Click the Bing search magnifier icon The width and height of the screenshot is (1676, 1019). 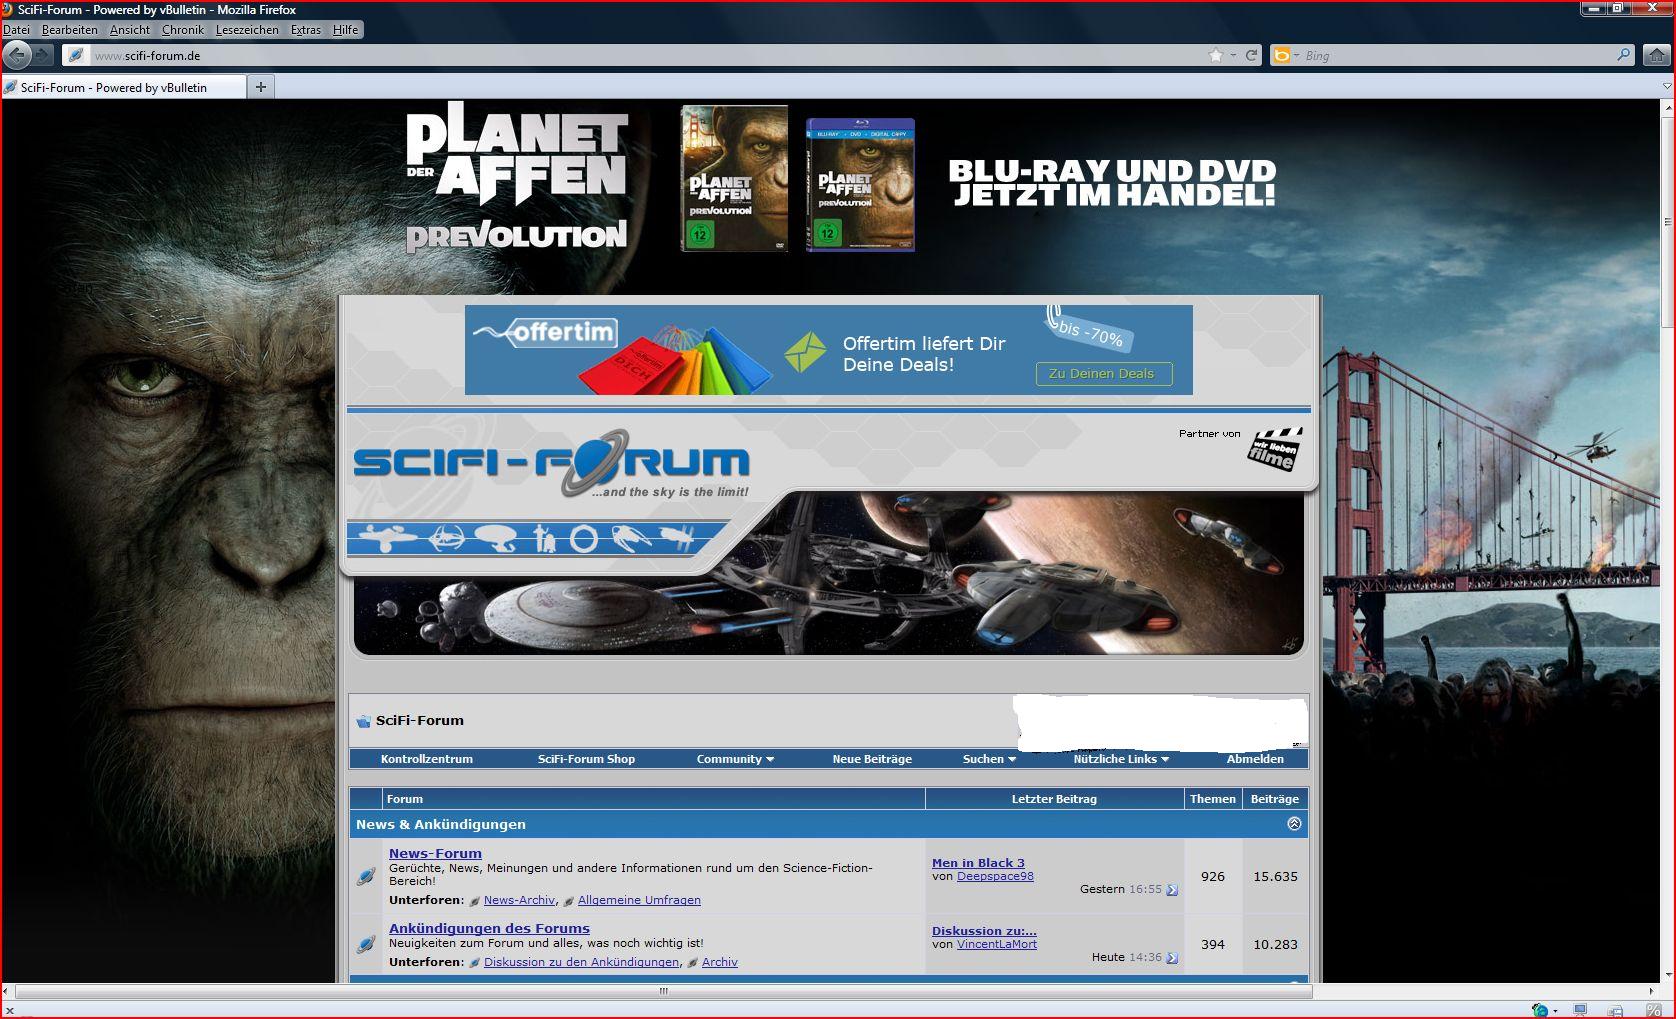[1624, 56]
